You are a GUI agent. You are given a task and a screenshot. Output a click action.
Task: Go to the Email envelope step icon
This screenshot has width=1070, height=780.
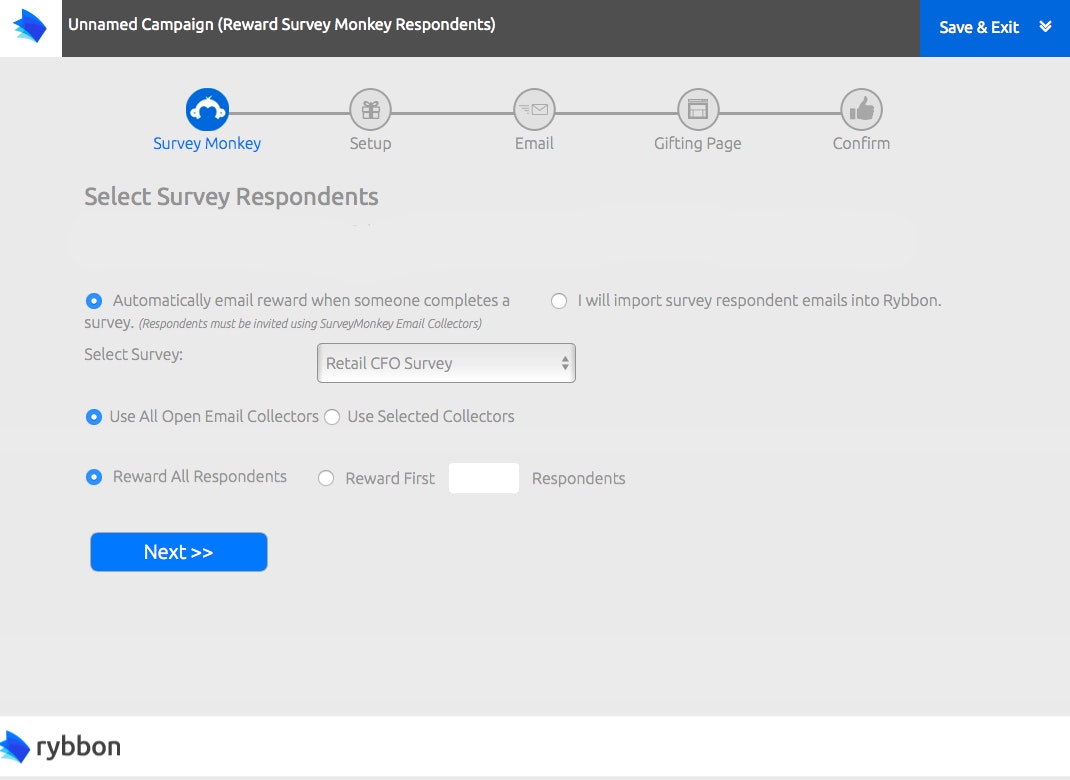(x=534, y=110)
